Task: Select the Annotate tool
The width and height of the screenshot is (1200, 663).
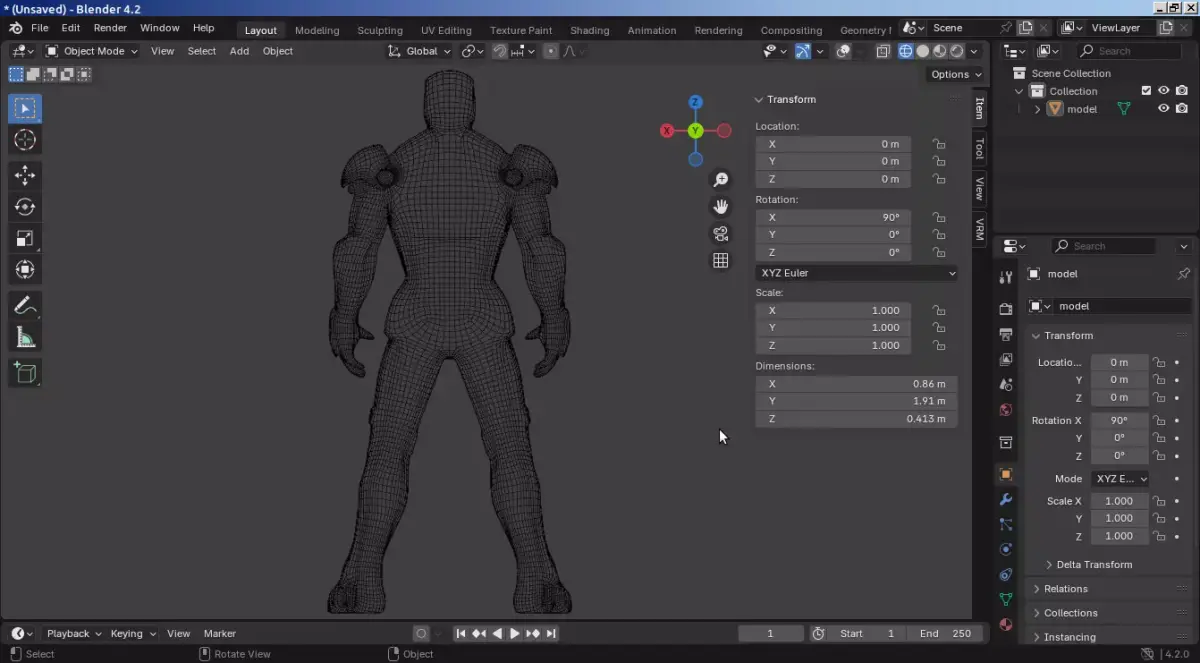Action: pos(25,305)
